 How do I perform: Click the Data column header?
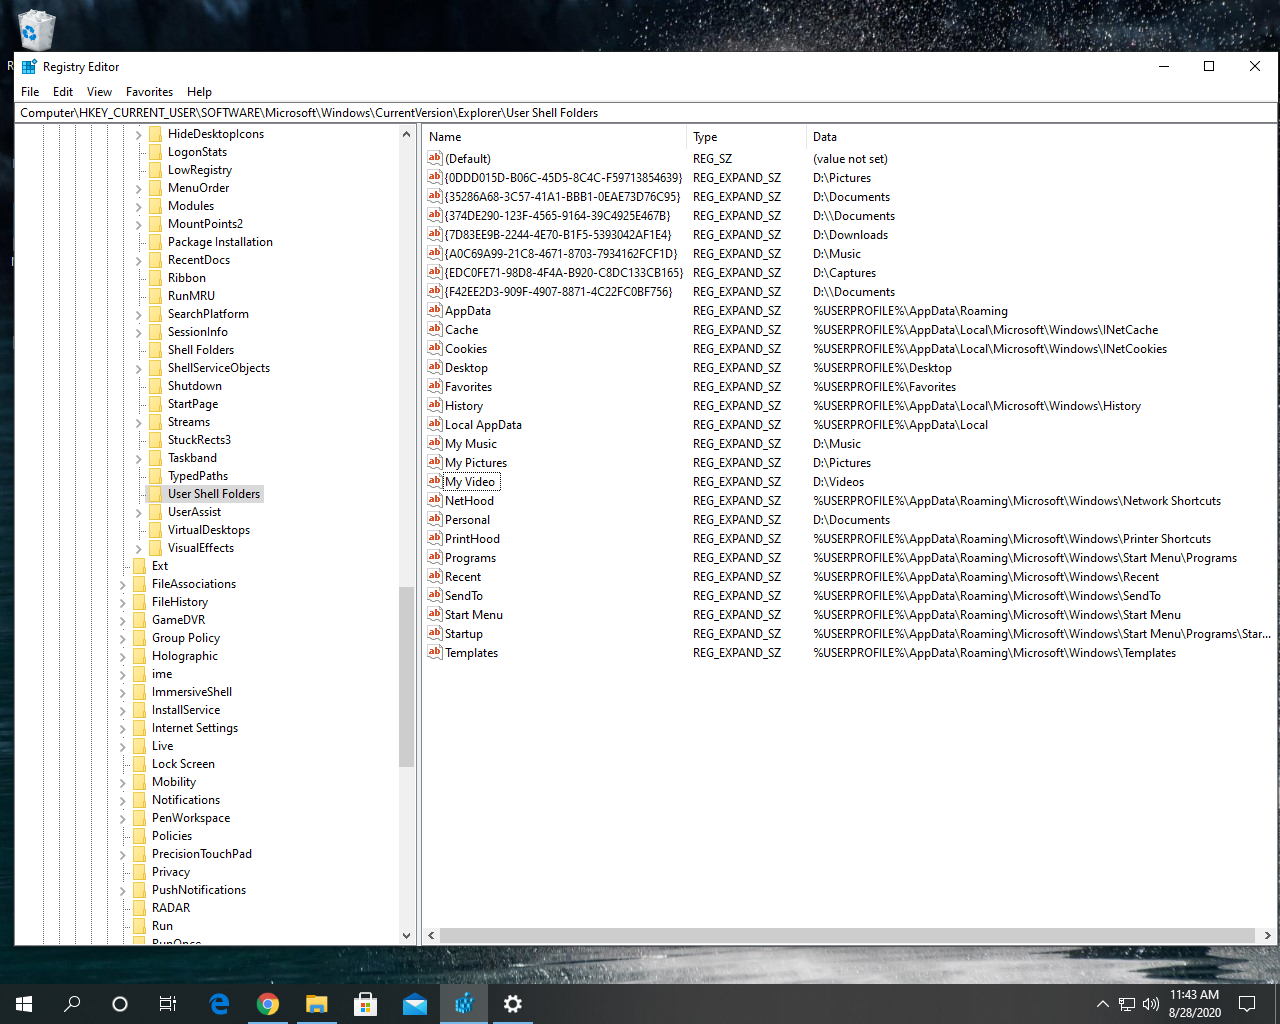(1040, 137)
